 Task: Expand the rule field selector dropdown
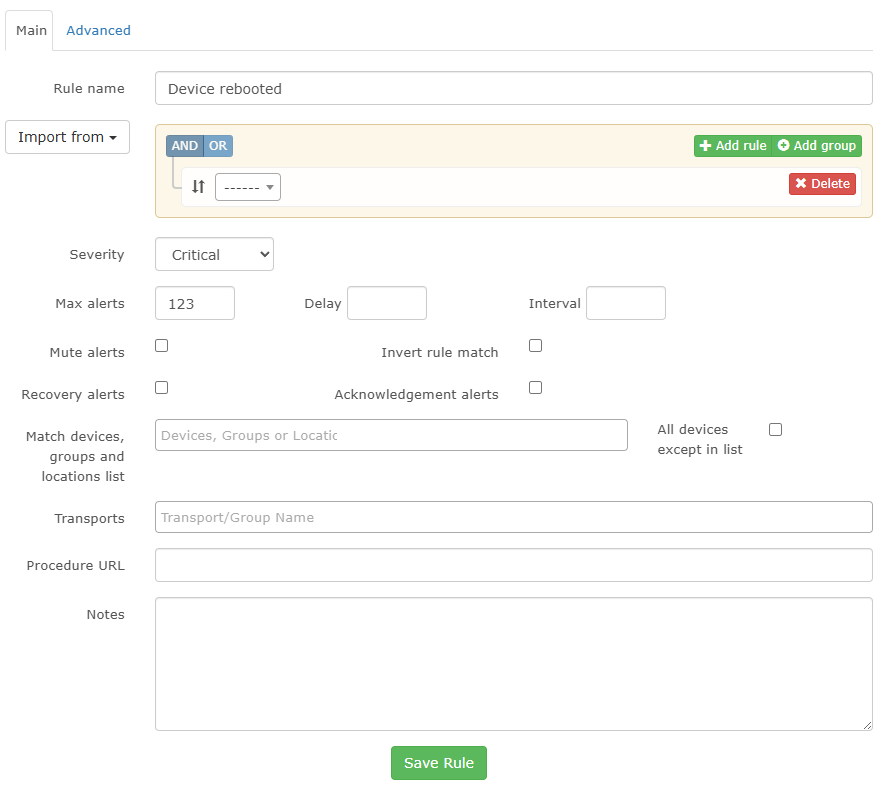[x=248, y=188]
